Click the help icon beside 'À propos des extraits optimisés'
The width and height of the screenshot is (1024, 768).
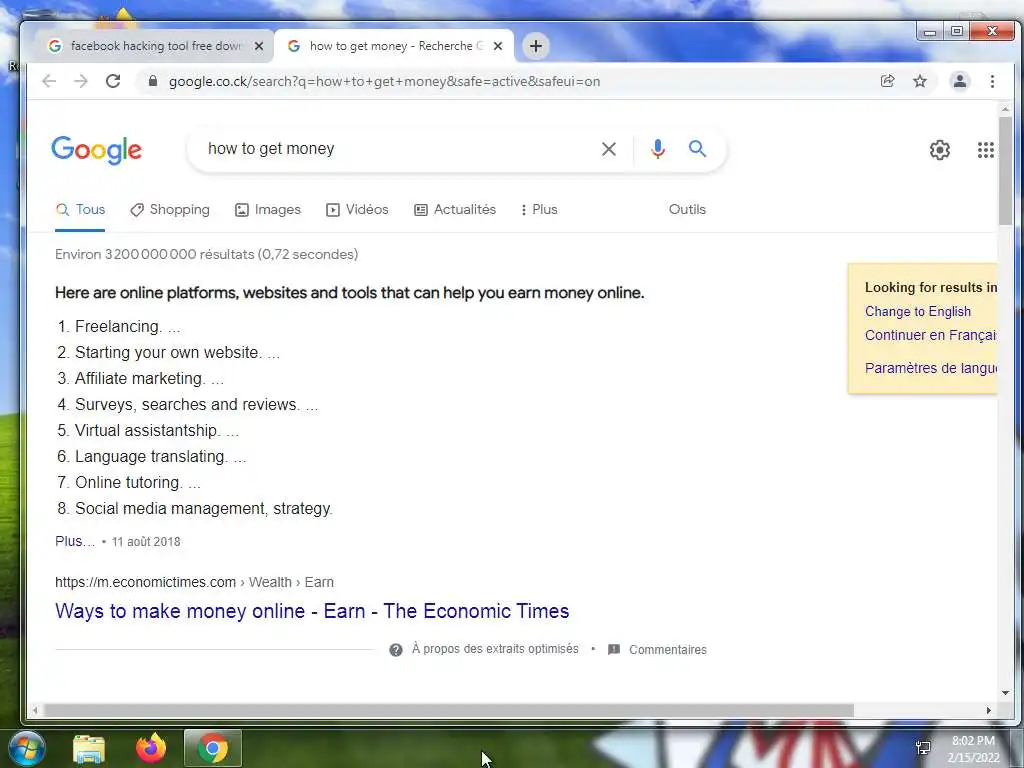pyautogui.click(x=396, y=650)
